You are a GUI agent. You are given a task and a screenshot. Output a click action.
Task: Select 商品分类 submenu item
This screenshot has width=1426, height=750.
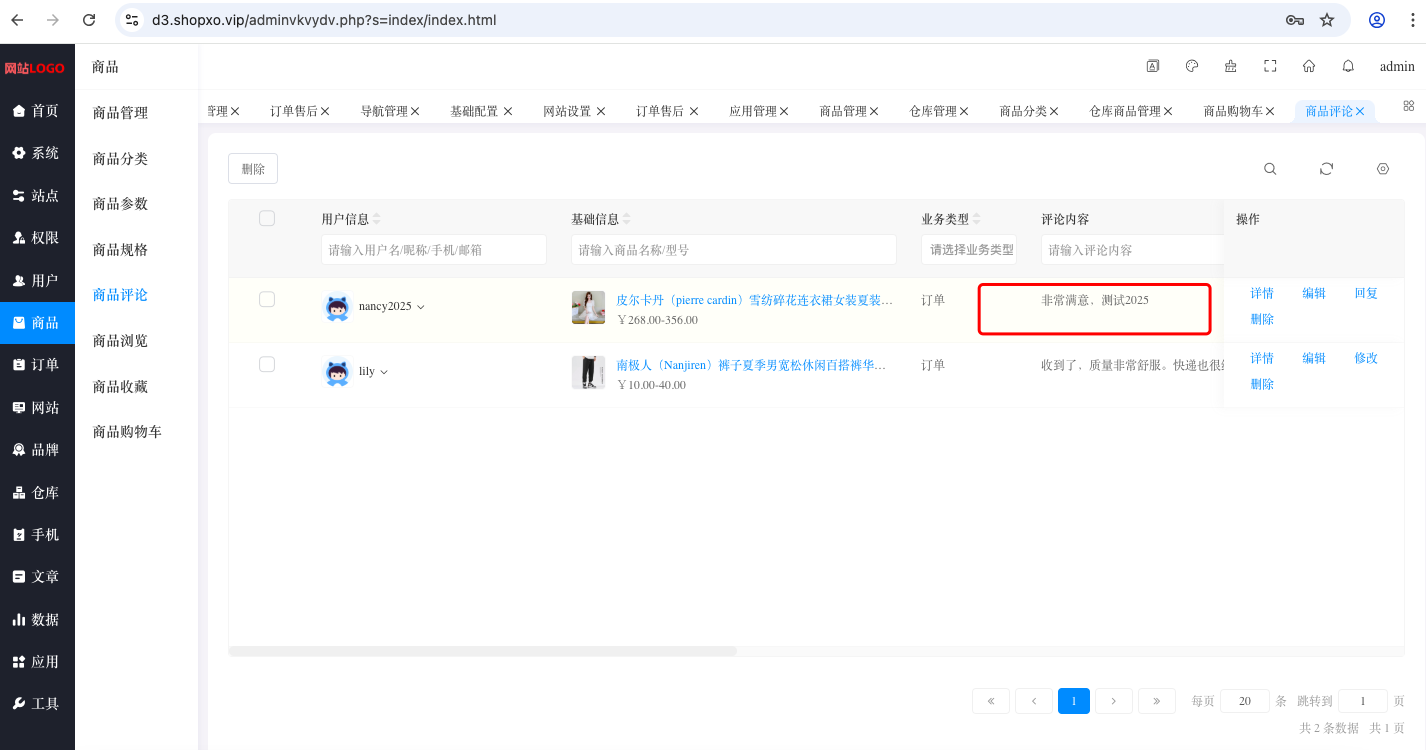tap(120, 158)
